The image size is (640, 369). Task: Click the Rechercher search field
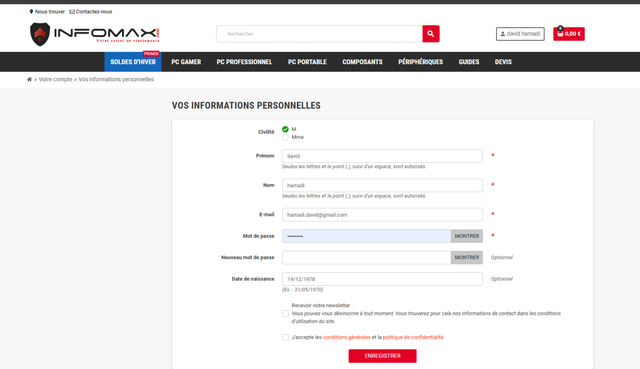319,34
